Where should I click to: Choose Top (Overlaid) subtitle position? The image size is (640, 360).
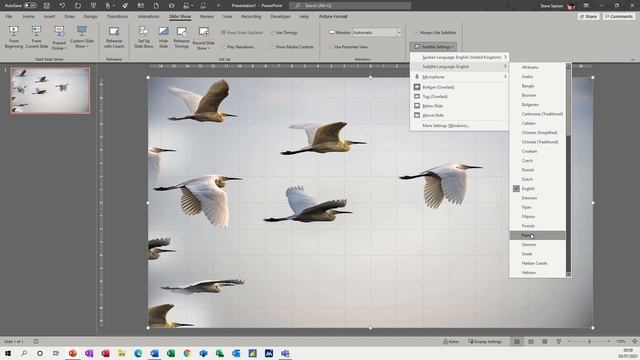[x=460, y=96]
